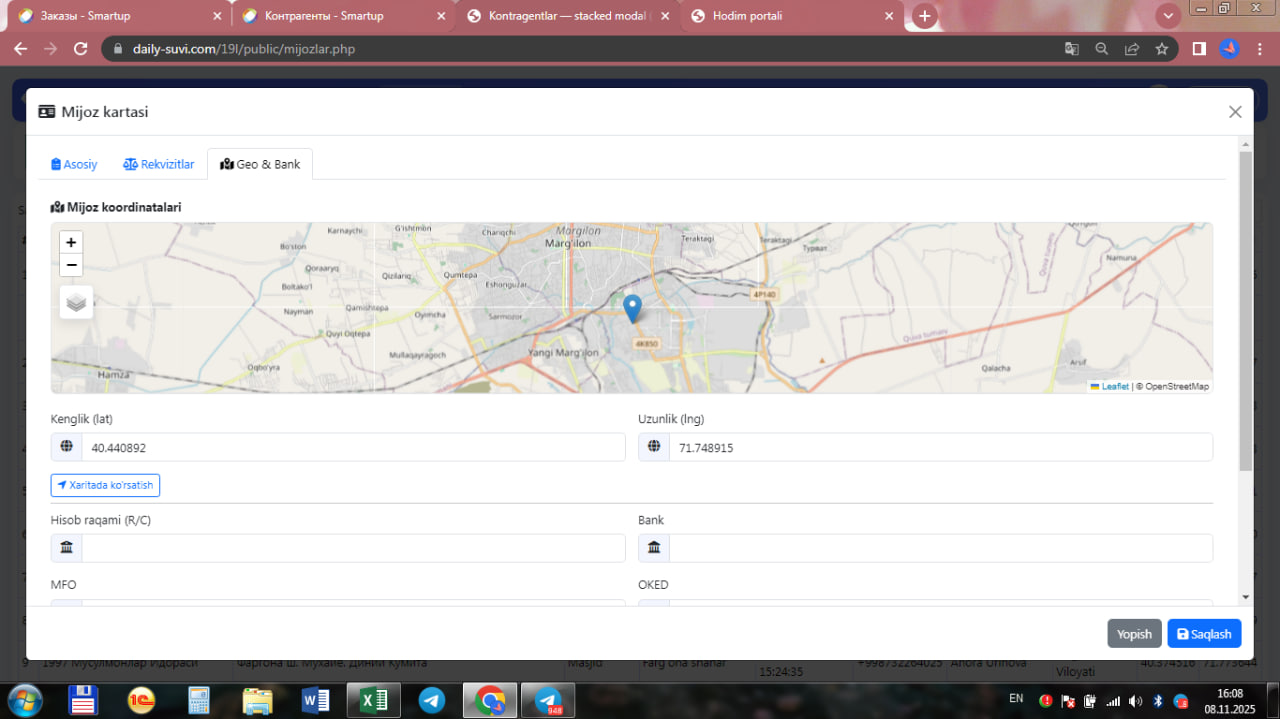Click Chrome's bookmark star icon
Viewport: 1280px width, 719px height.
click(1162, 49)
